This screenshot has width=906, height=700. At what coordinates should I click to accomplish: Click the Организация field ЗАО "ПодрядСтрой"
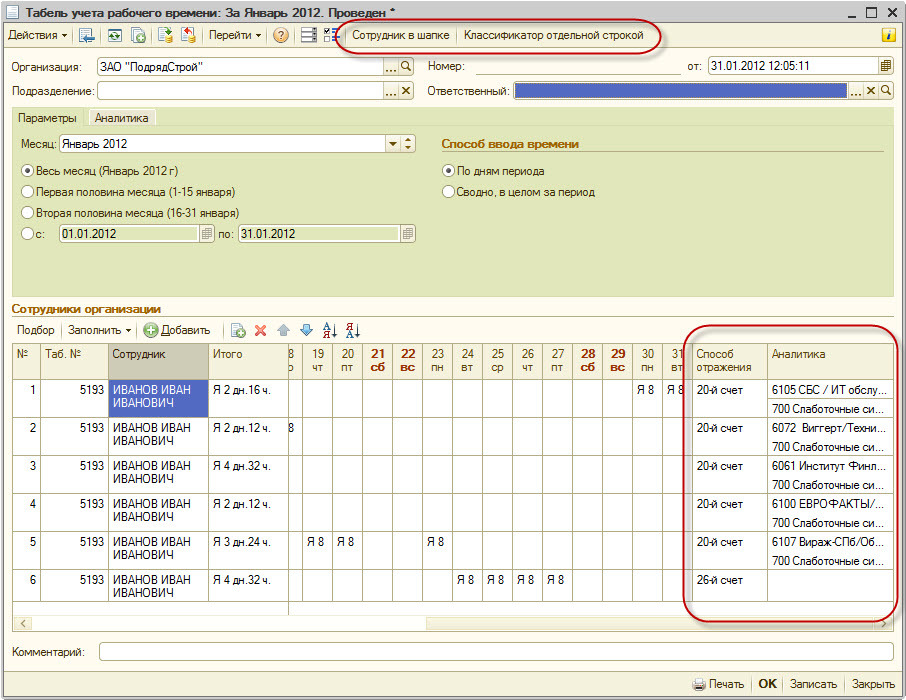point(240,67)
